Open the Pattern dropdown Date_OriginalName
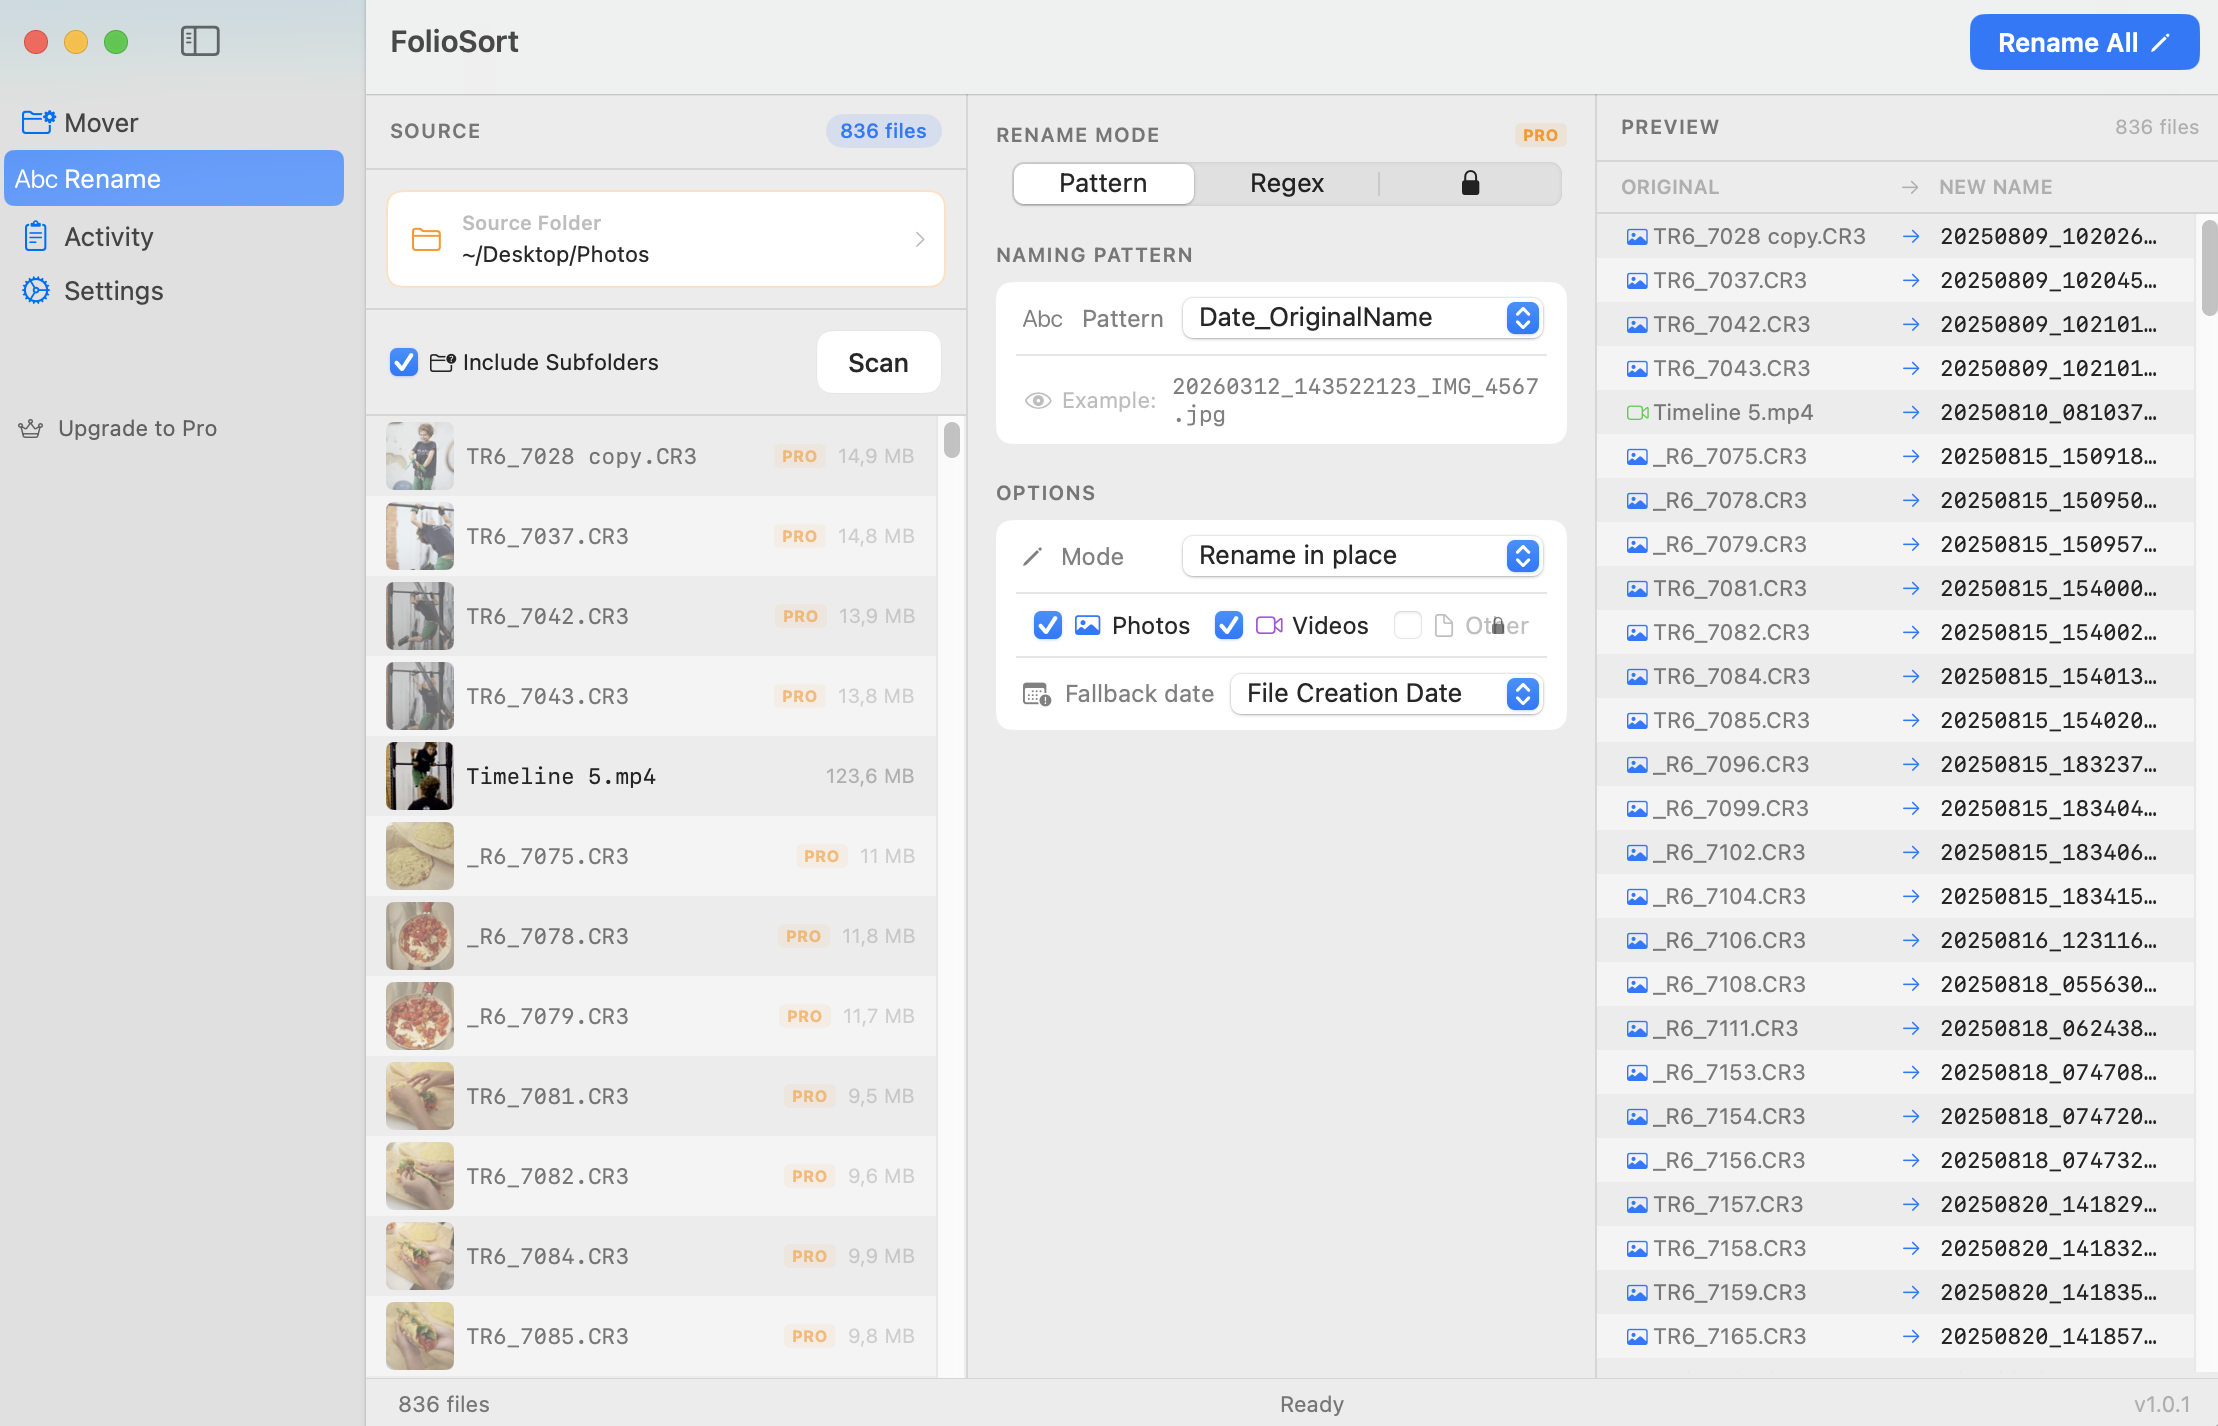Viewport: 2218px width, 1426px height. coord(1362,318)
